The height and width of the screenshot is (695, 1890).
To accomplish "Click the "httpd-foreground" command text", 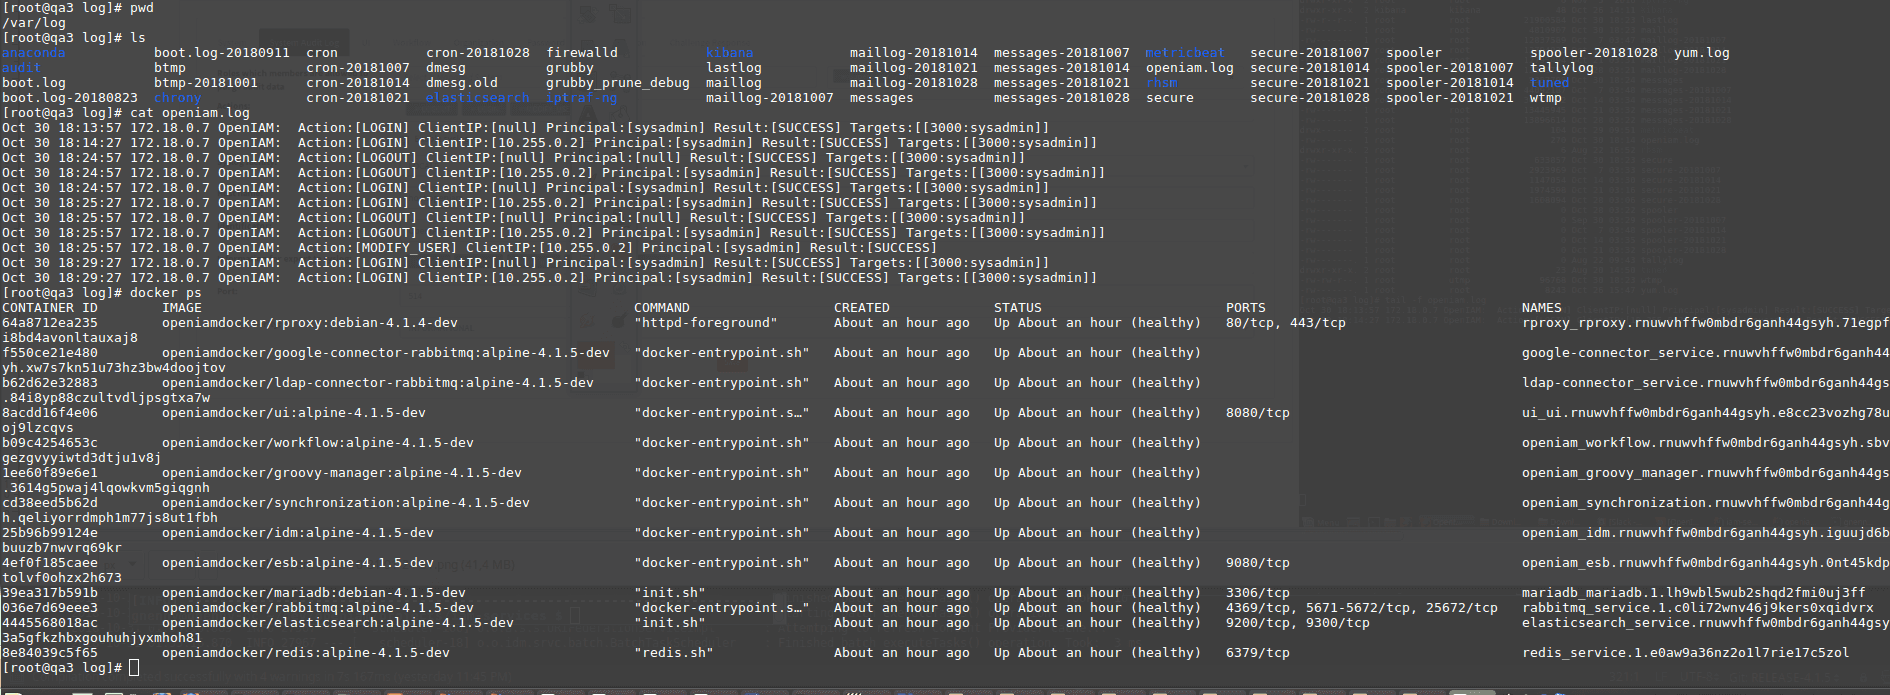I will 705,323.
